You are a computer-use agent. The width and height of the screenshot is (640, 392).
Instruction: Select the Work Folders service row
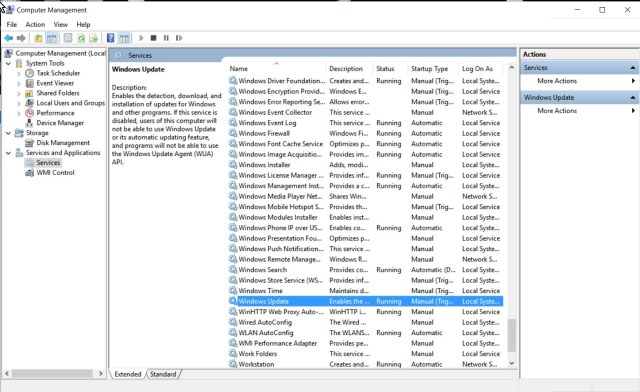pos(366,354)
